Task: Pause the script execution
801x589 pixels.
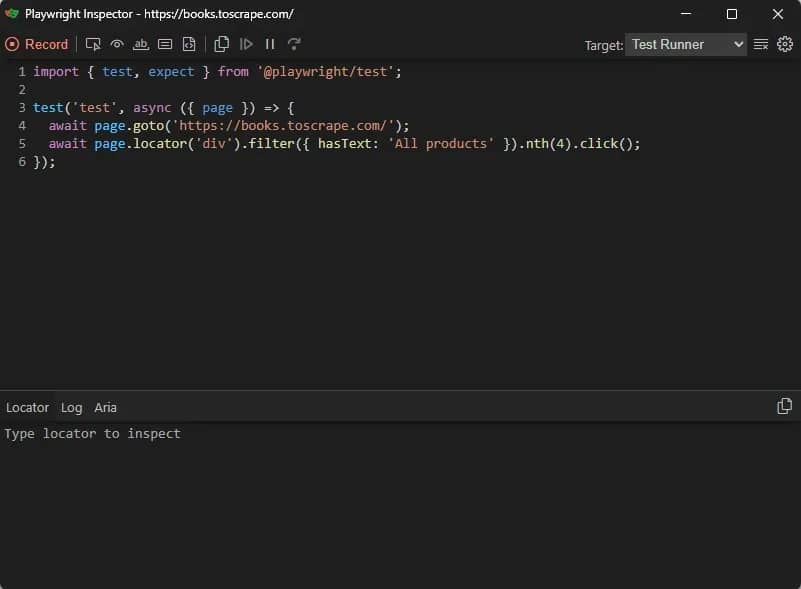Action: tap(270, 44)
